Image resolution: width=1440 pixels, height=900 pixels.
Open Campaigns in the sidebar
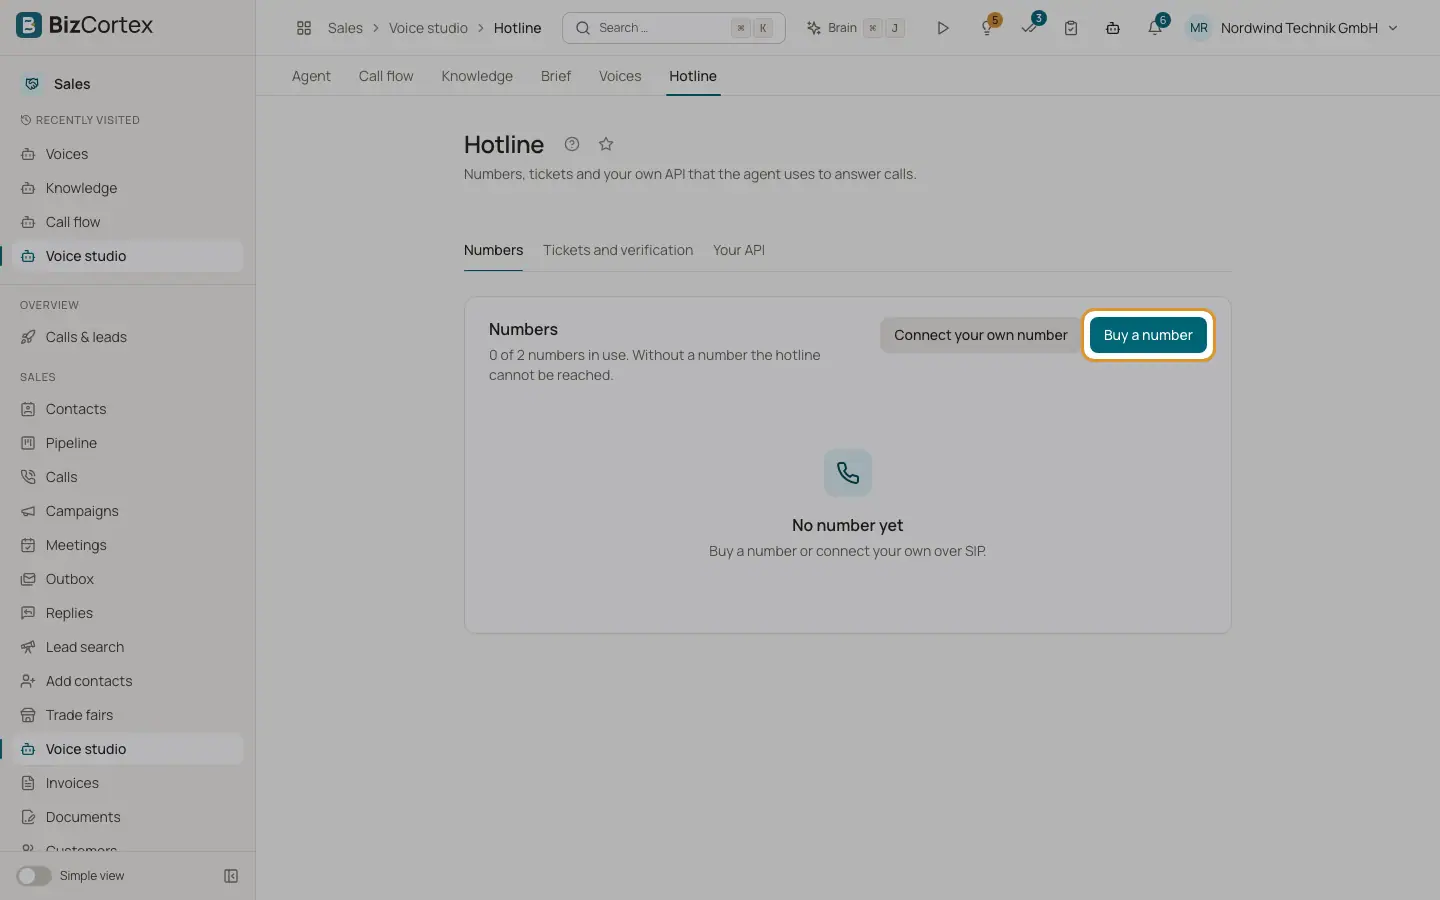(x=128, y=511)
